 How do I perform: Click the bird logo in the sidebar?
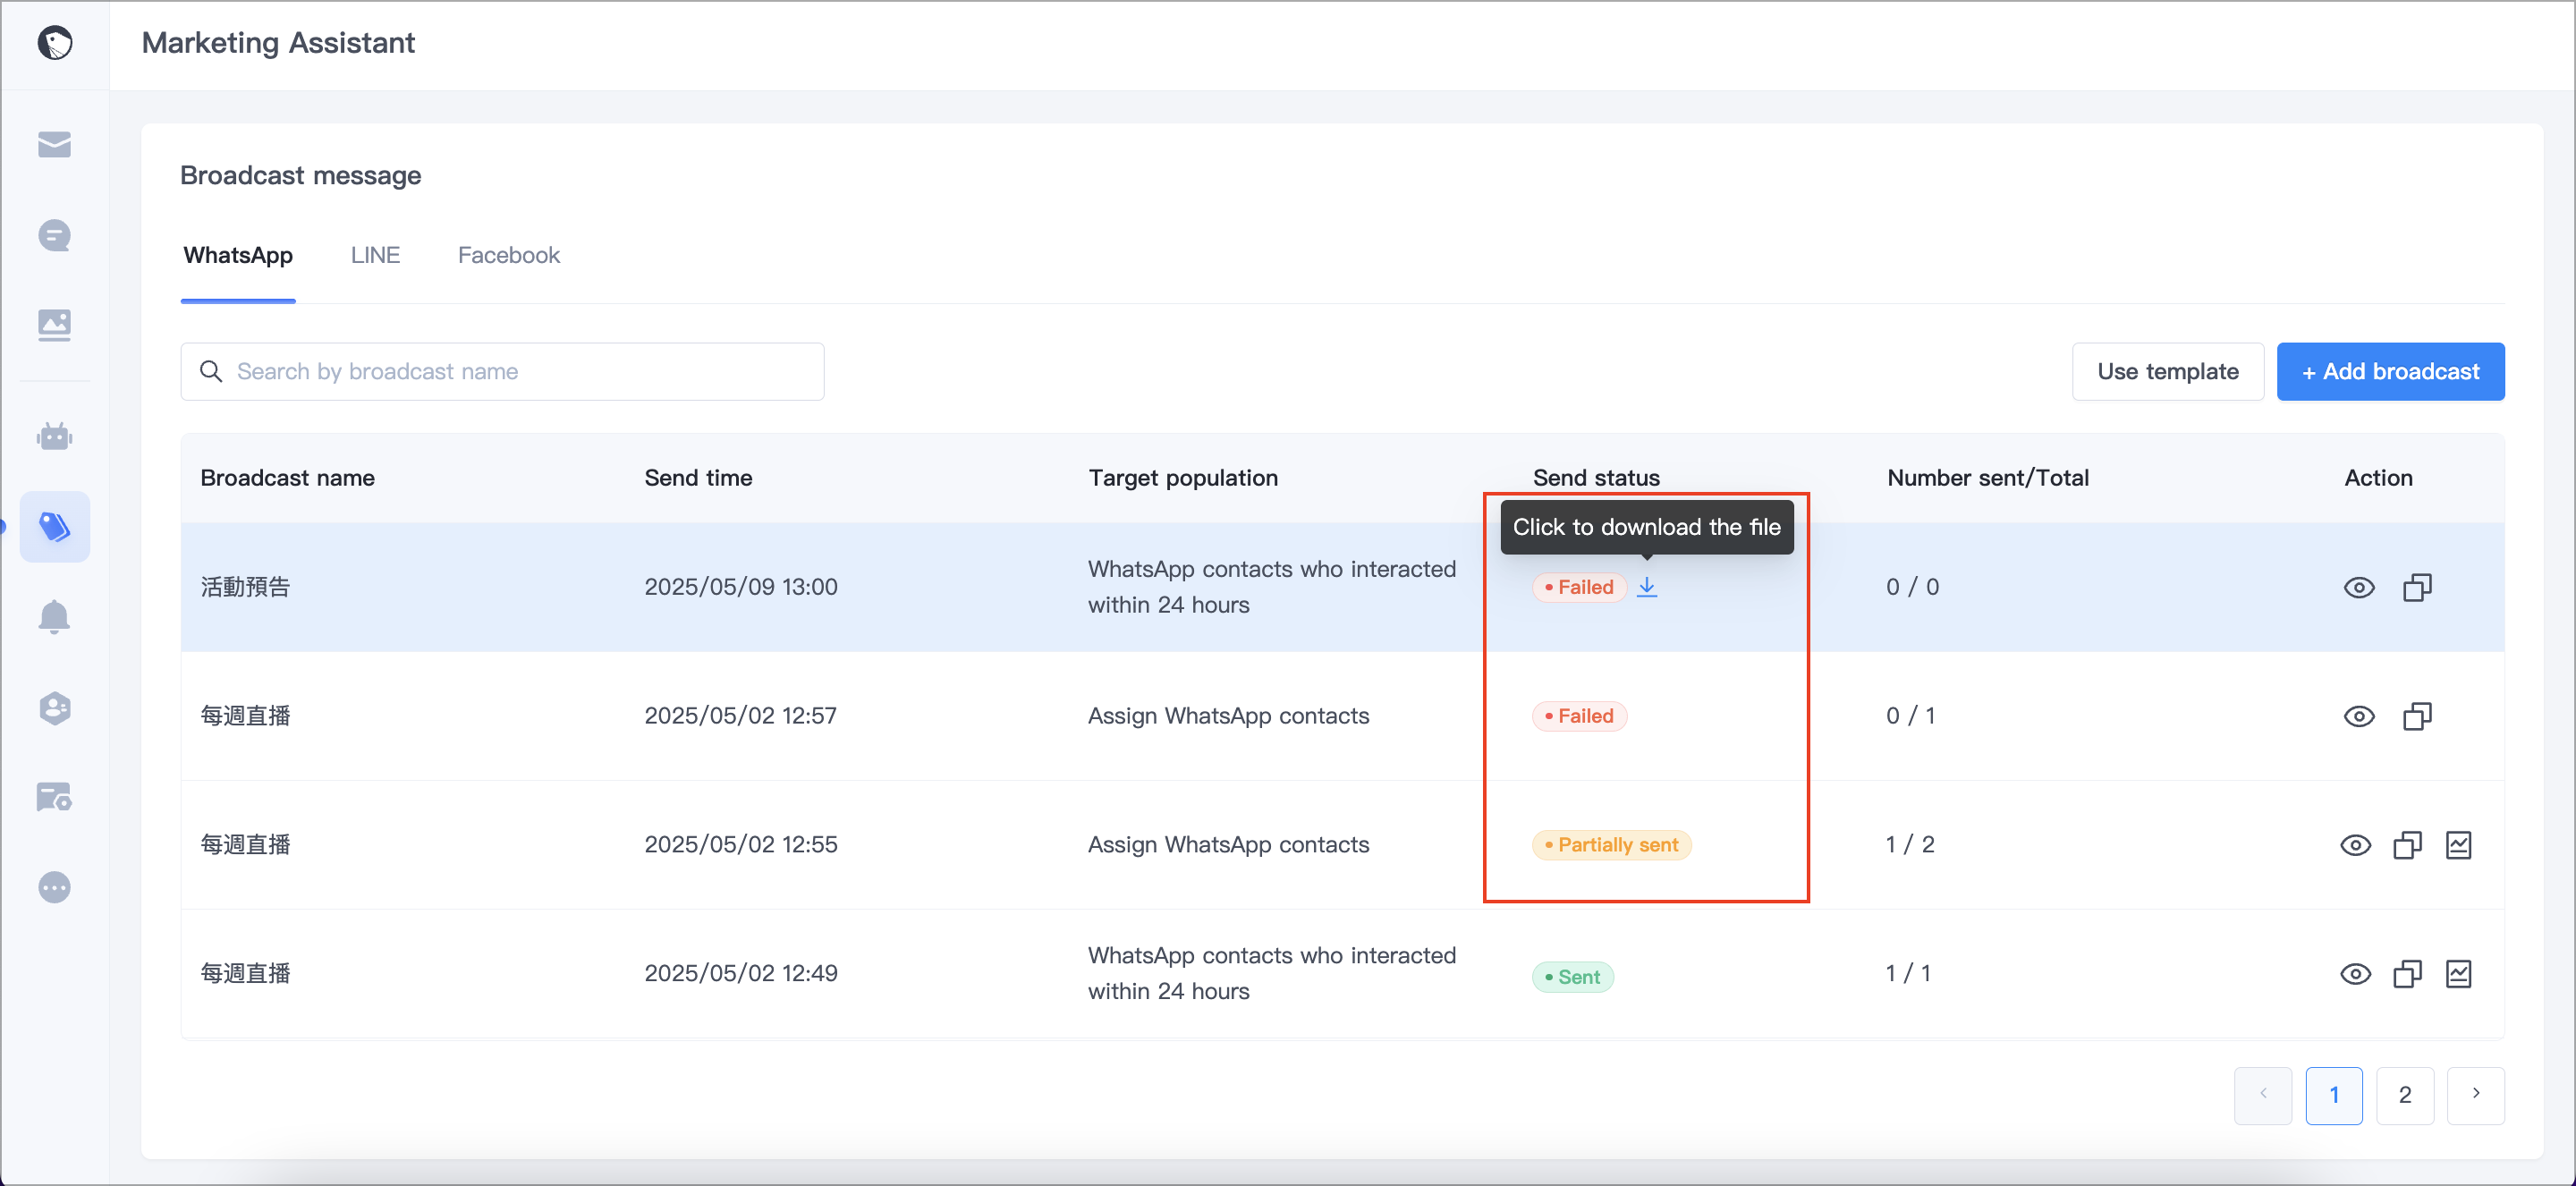tap(55, 43)
